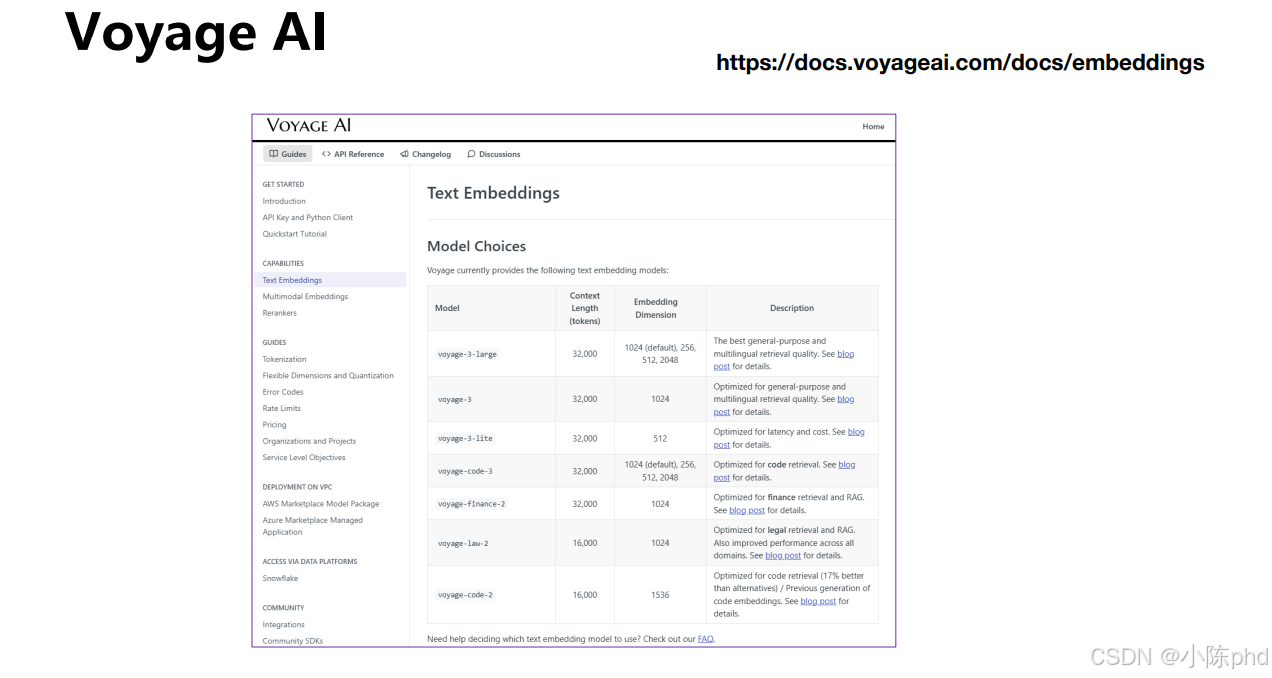Open the Tokenization guide
Image resolution: width=1272 pixels, height=678 pixels.
(284, 359)
